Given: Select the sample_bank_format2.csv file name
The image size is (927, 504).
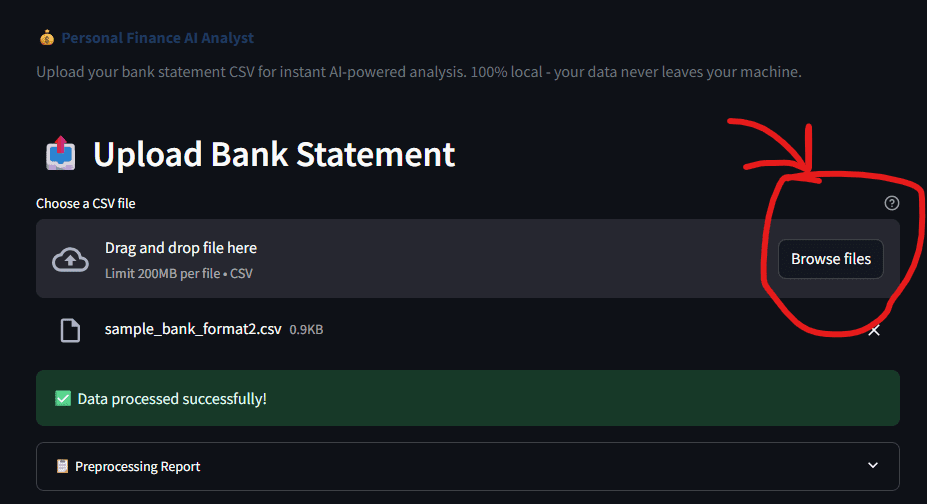Looking at the screenshot, I should tap(193, 329).
